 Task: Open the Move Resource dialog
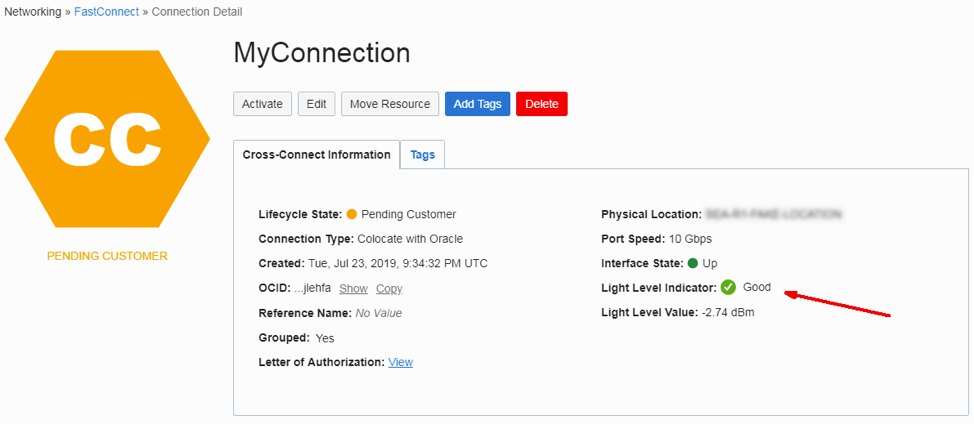click(390, 104)
